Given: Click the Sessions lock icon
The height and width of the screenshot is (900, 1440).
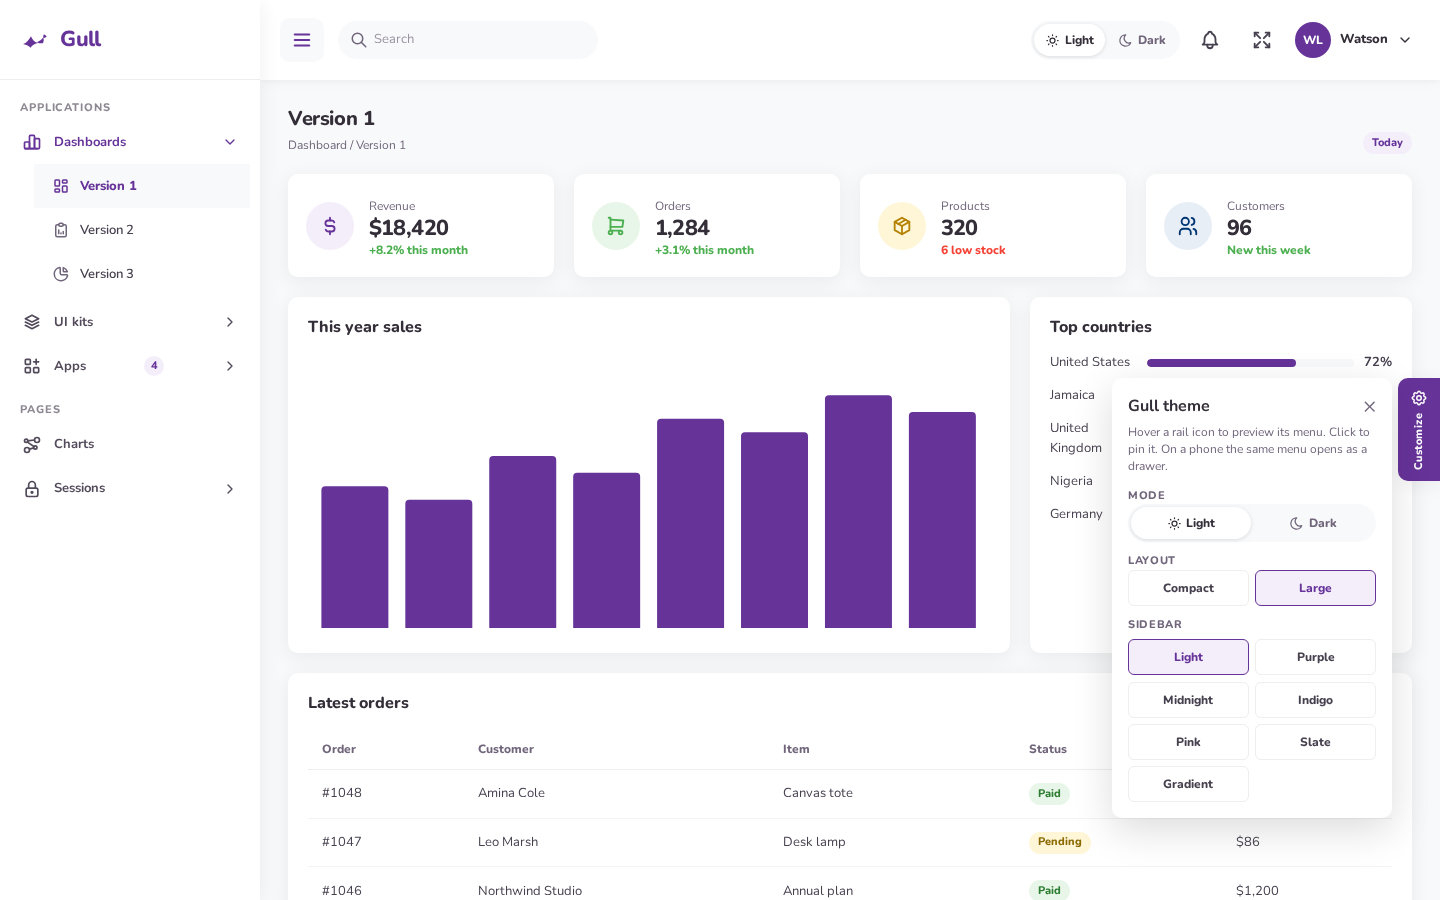Looking at the screenshot, I should [x=32, y=488].
